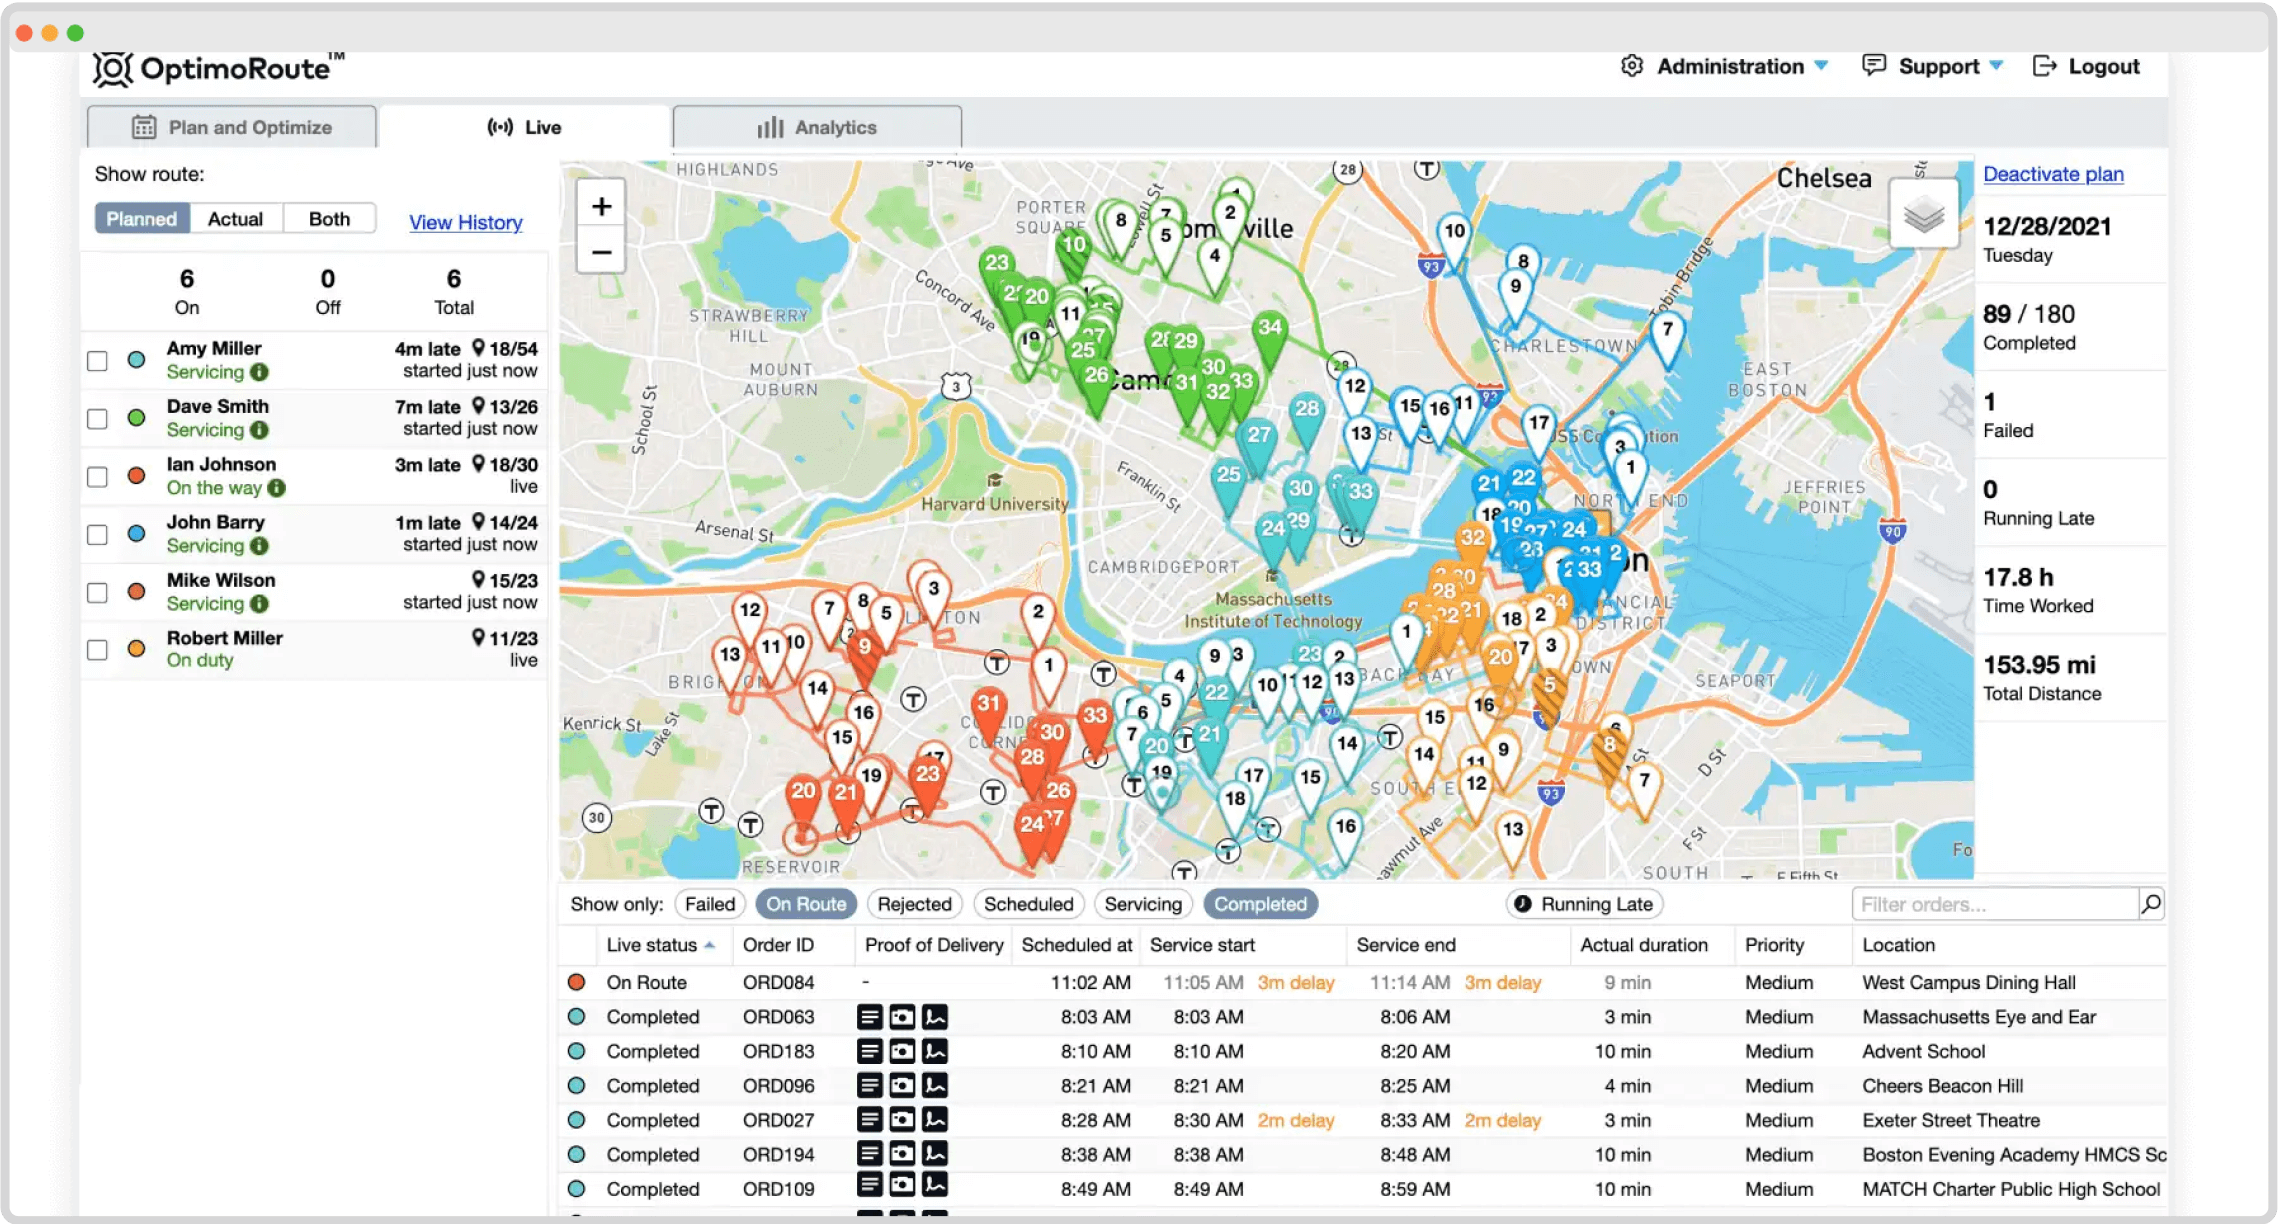
Task: Click Amy Miller's location pin icon
Action: pos(478,348)
